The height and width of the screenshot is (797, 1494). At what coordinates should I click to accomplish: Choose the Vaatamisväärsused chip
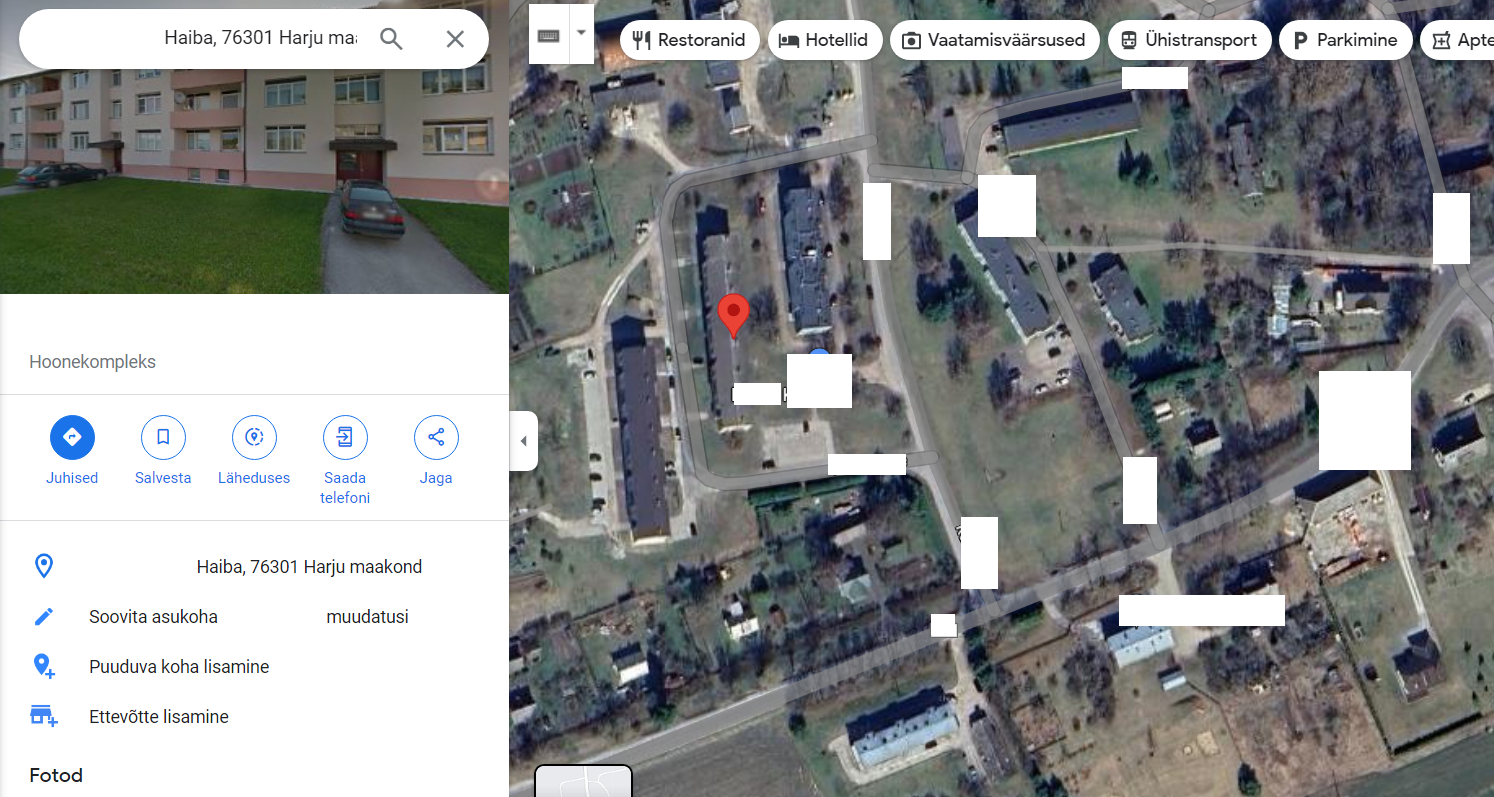(x=994, y=40)
